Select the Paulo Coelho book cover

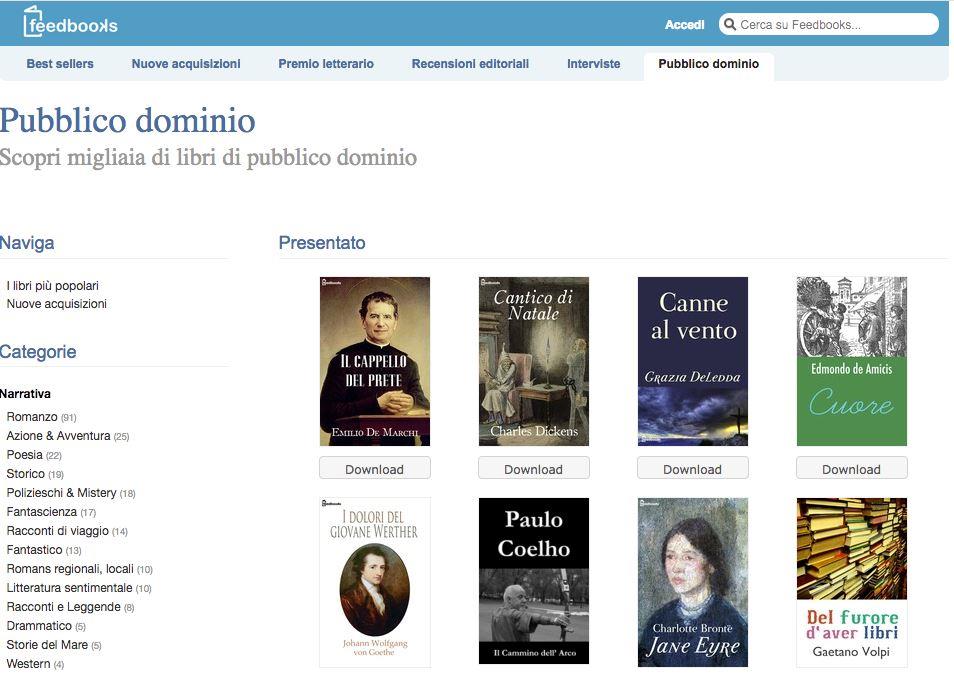[x=533, y=582]
